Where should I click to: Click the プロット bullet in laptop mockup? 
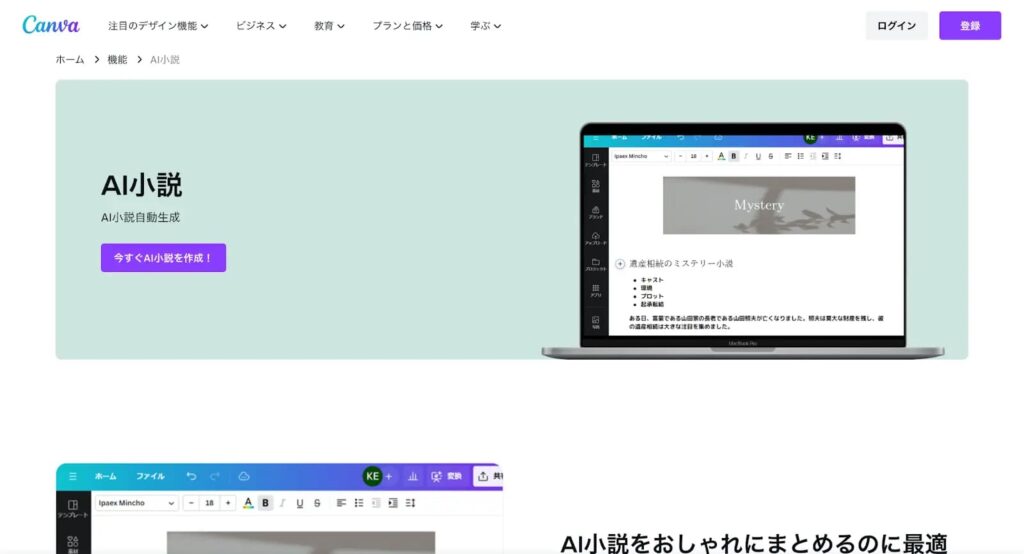pyautogui.click(x=652, y=296)
